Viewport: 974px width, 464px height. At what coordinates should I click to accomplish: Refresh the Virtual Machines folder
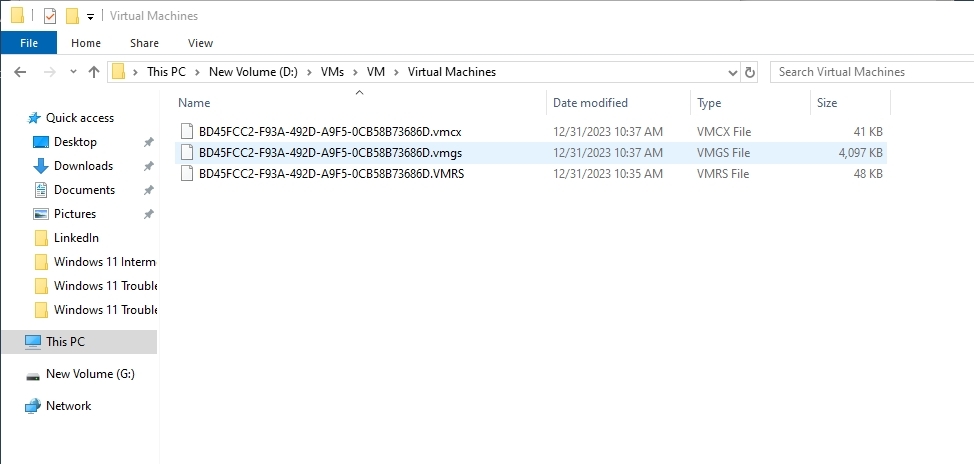click(x=750, y=73)
